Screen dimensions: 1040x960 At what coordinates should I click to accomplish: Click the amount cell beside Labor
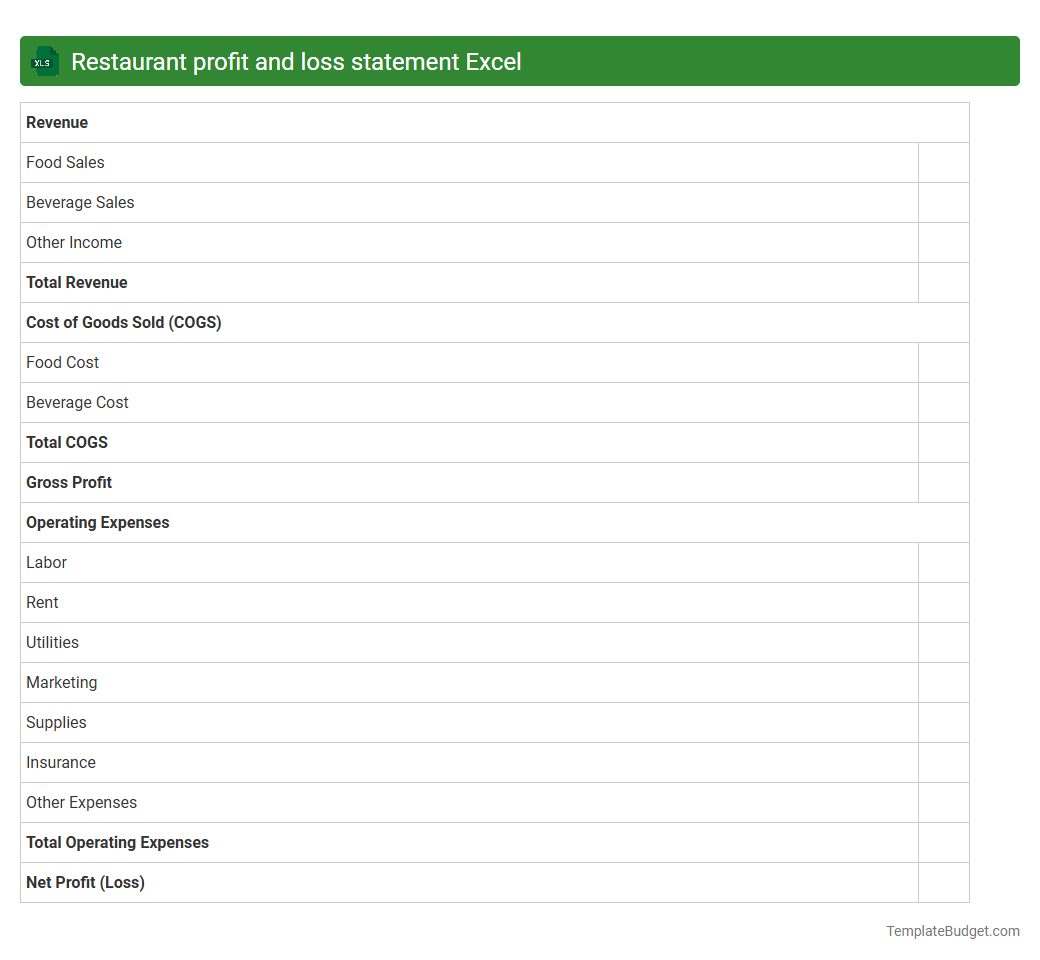[x=943, y=562]
